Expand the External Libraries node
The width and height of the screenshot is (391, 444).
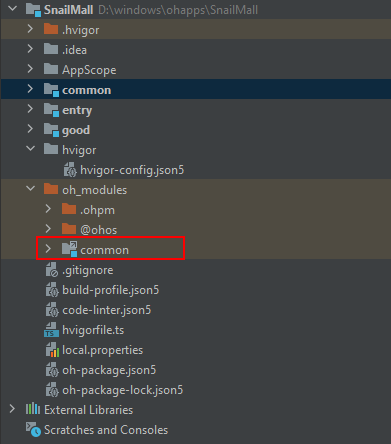coord(12,409)
